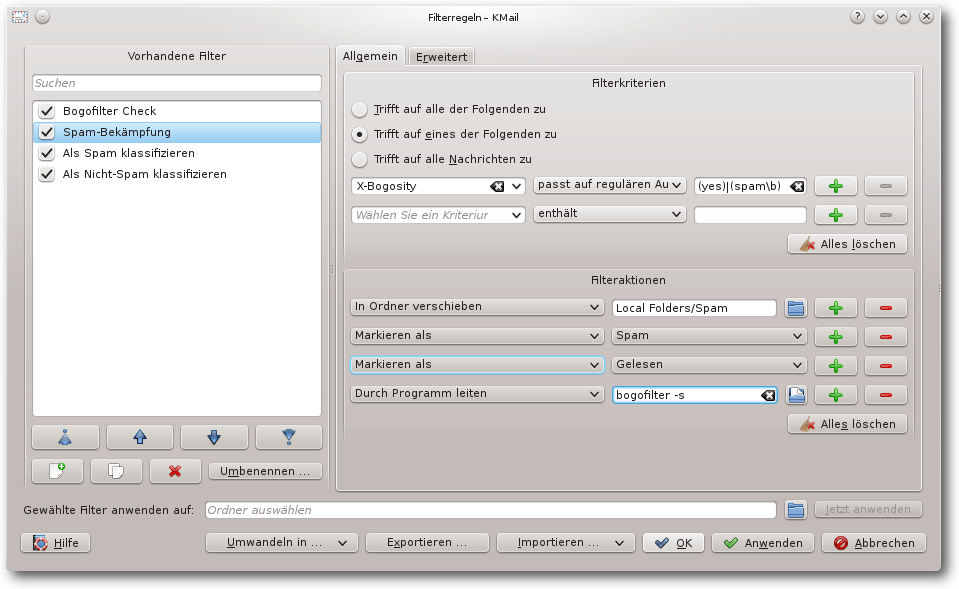Open the passt auf regulären Ausdruck dropdown
The height and width of the screenshot is (589, 959).
click(x=609, y=185)
